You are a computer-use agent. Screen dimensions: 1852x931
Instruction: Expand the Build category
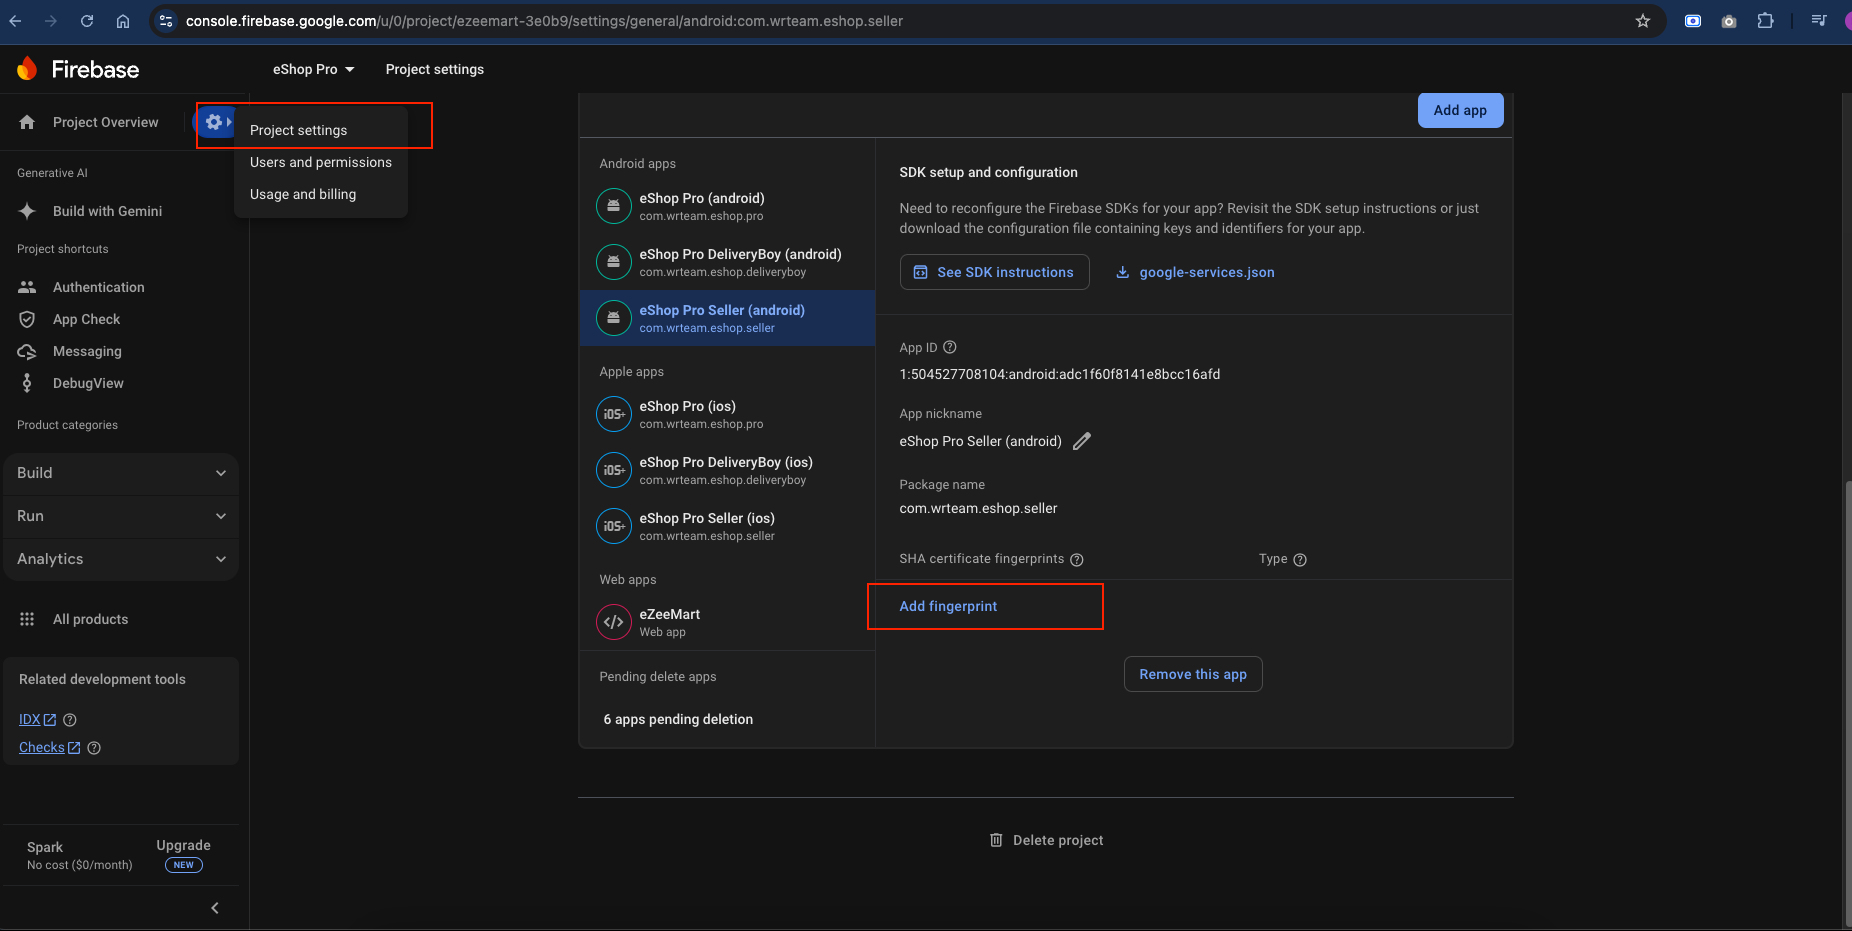[x=121, y=473]
